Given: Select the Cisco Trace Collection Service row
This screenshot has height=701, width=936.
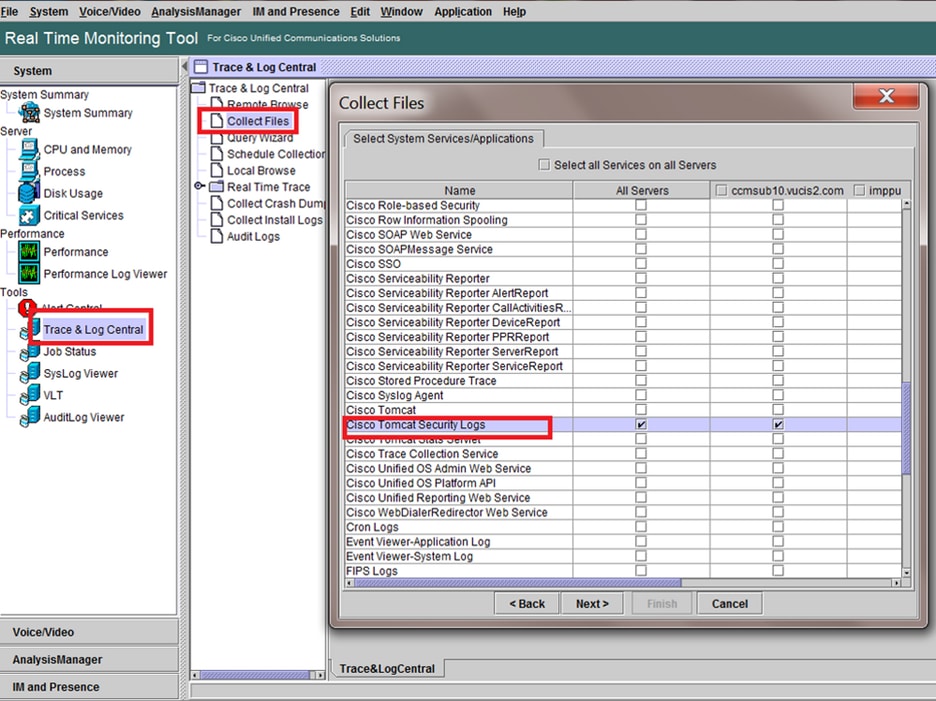Looking at the screenshot, I should 623,454.
